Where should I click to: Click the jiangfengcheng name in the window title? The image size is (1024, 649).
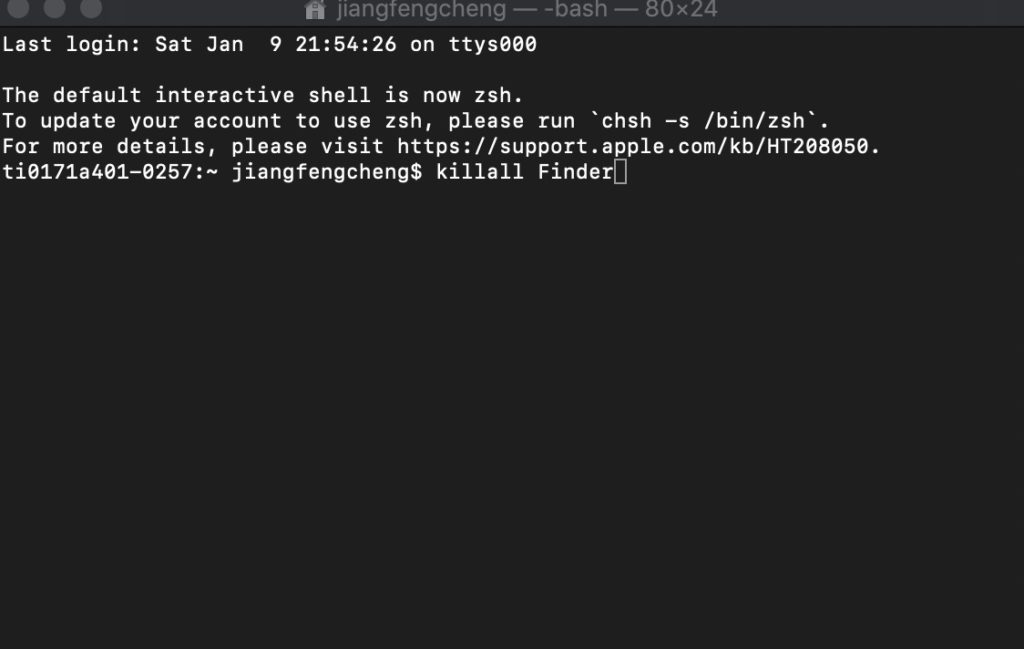coord(421,10)
